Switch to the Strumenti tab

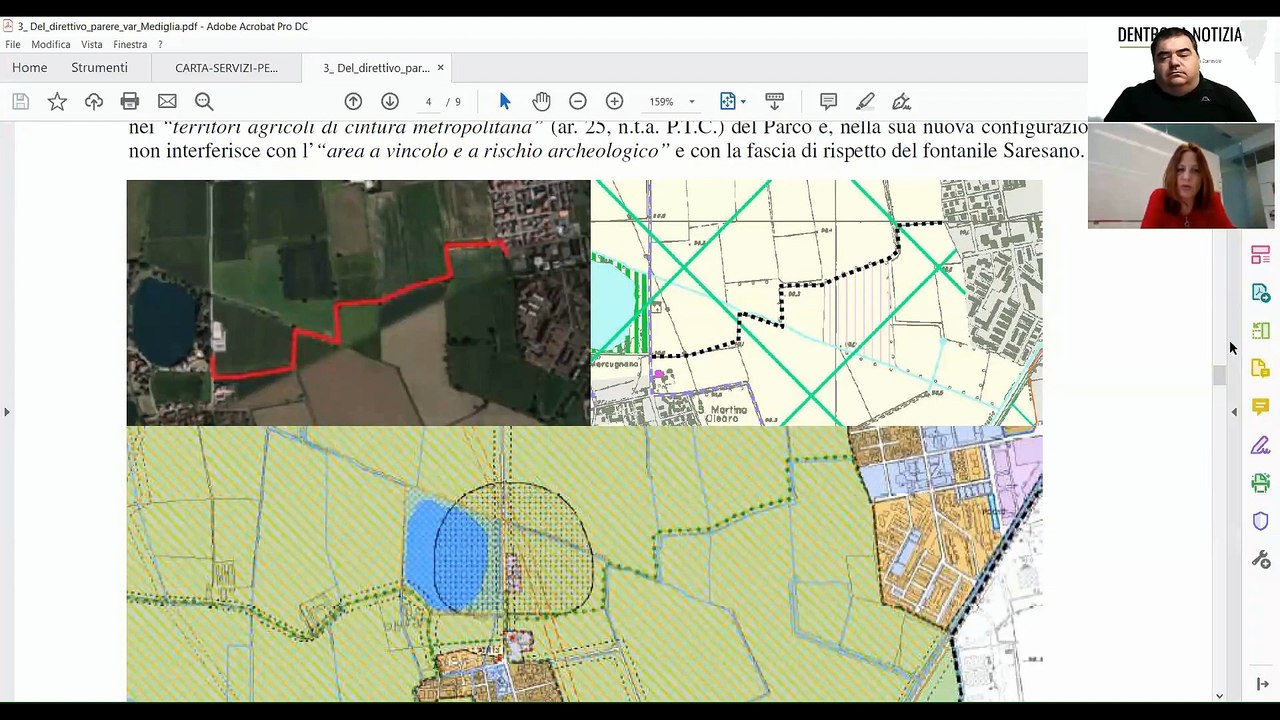99,67
